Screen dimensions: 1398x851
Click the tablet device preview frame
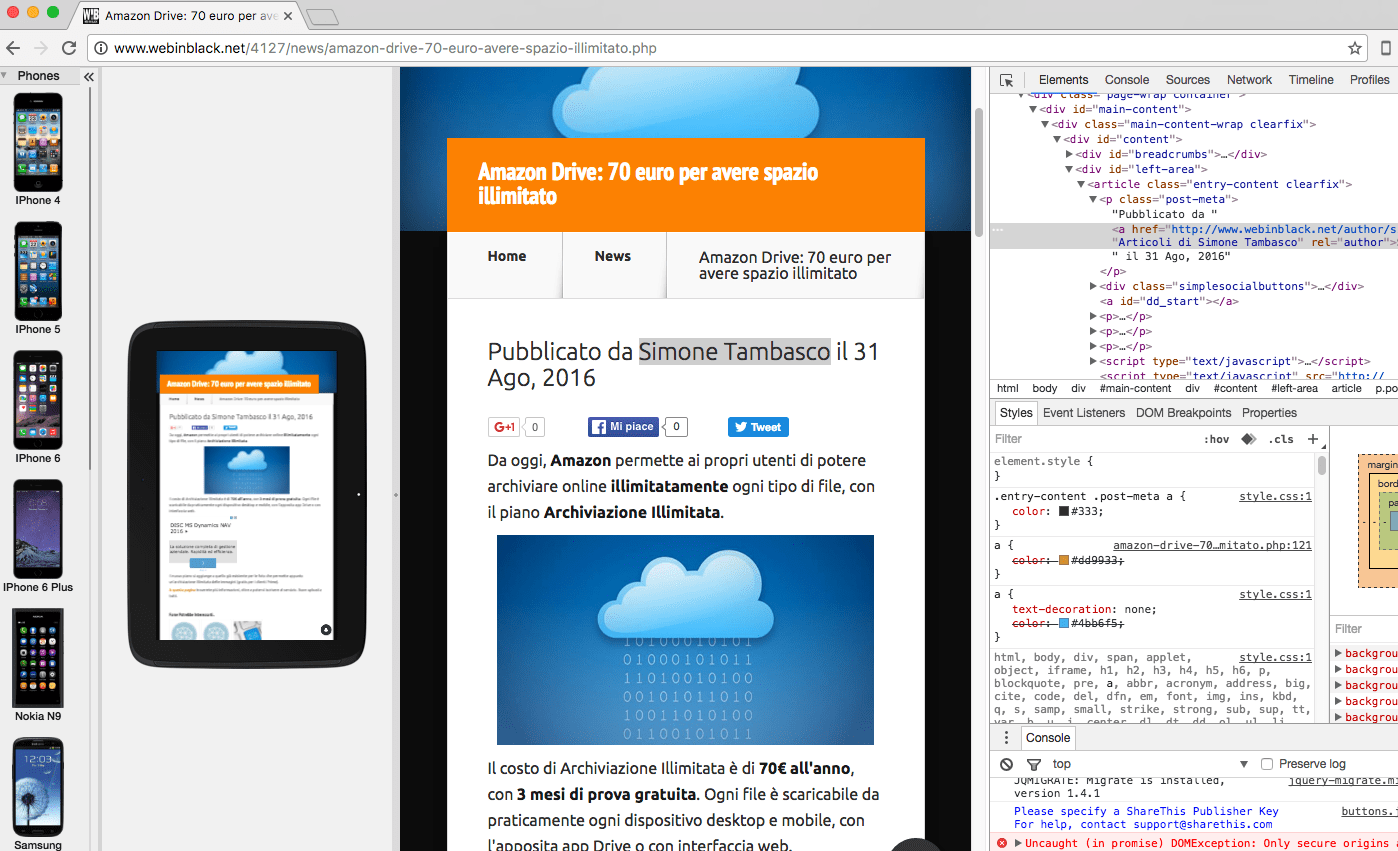tap(247, 494)
